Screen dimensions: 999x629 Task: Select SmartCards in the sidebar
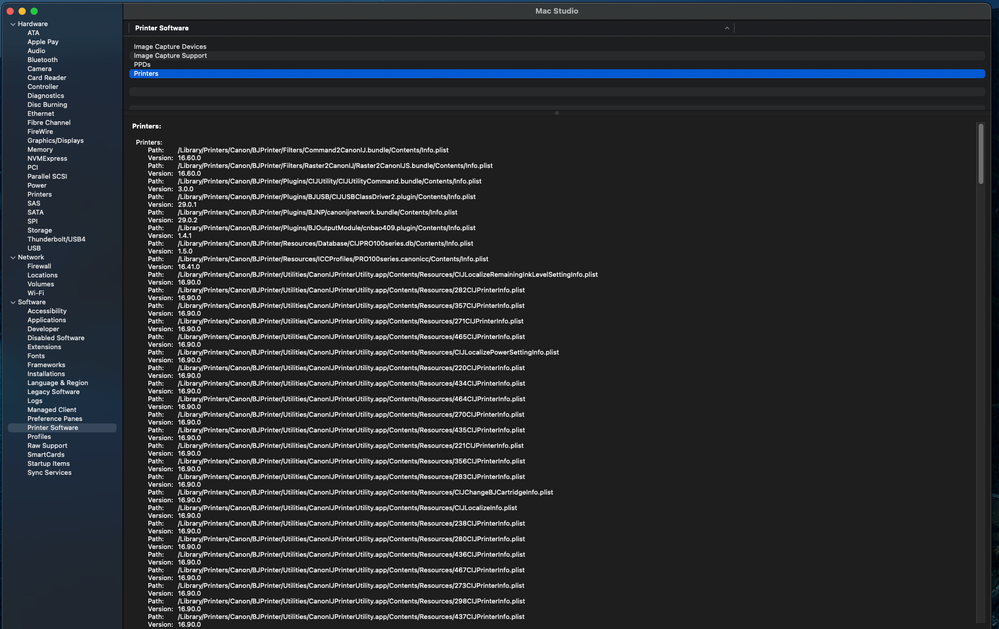point(46,454)
